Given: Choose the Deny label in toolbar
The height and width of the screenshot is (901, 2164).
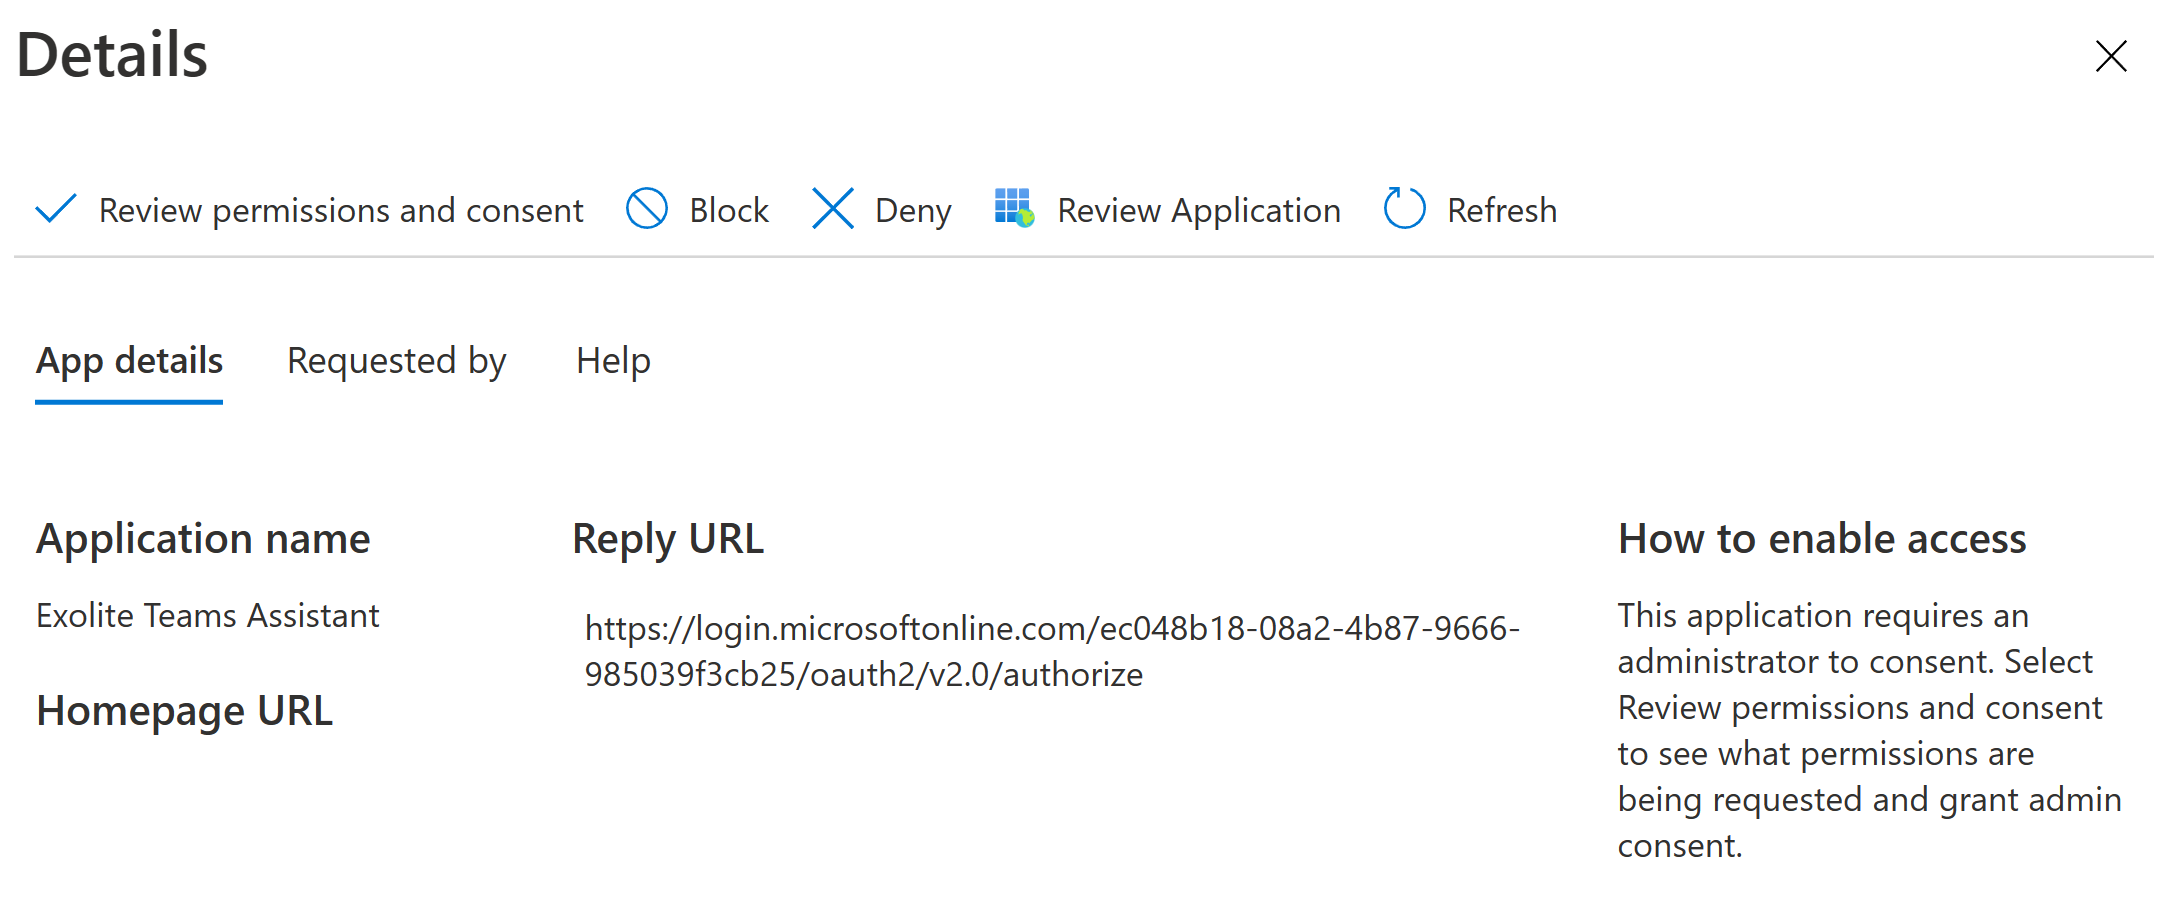Looking at the screenshot, I should click(x=912, y=211).
